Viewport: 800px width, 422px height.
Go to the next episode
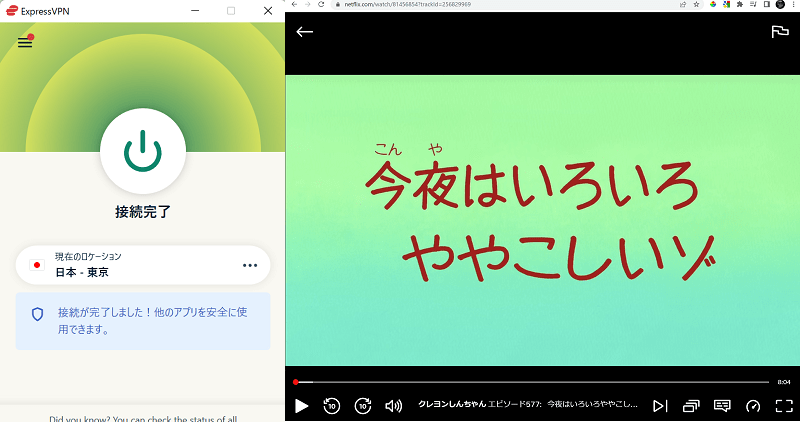(x=660, y=406)
